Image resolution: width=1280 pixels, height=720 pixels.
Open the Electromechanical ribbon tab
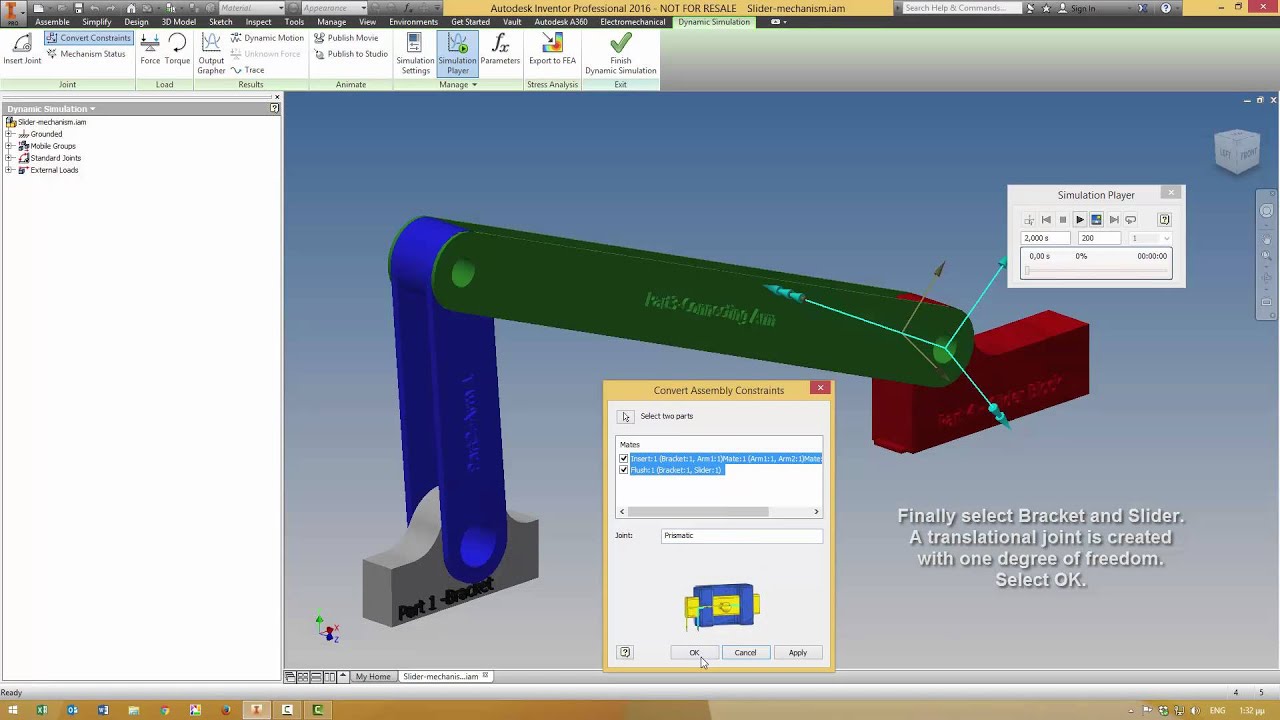tap(632, 22)
